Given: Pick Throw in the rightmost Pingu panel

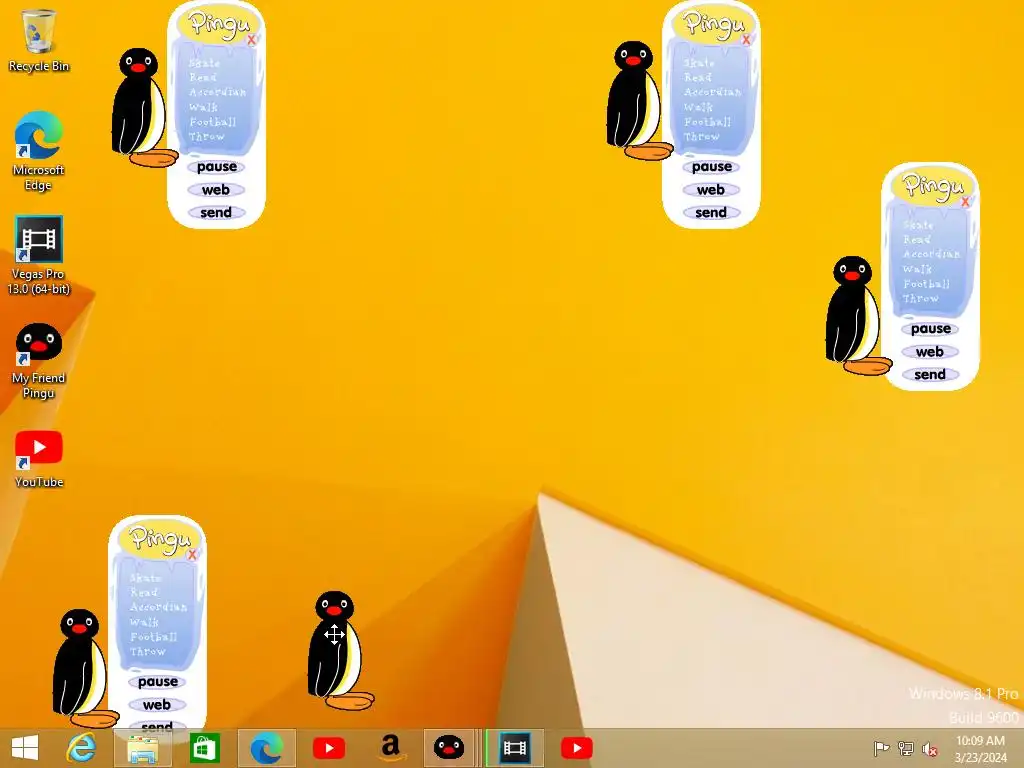Looking at the screenshot, I should pos(921,298).
